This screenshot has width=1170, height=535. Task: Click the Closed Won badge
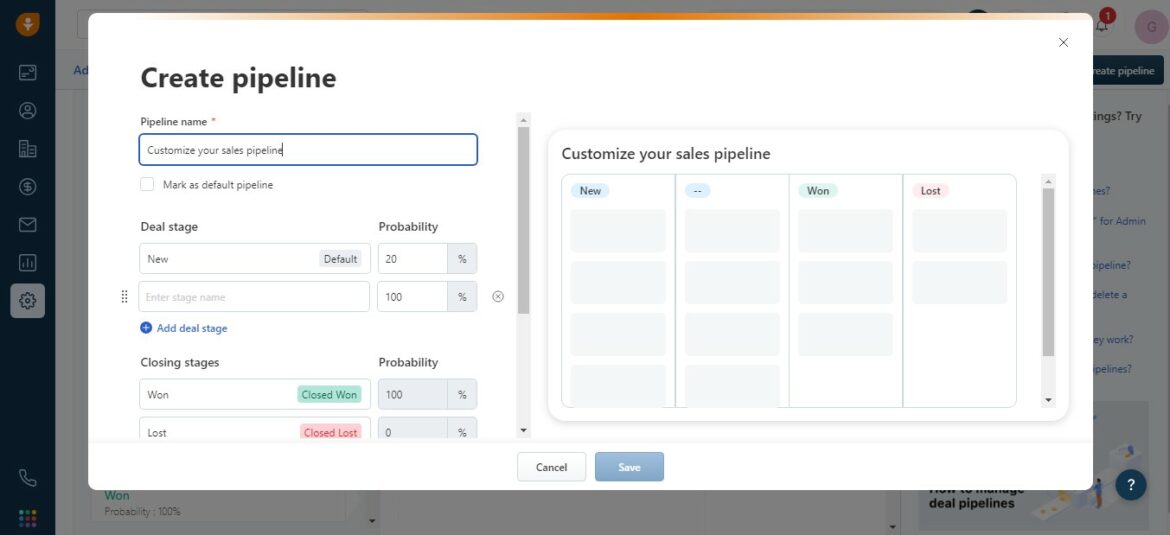point(329,394)
